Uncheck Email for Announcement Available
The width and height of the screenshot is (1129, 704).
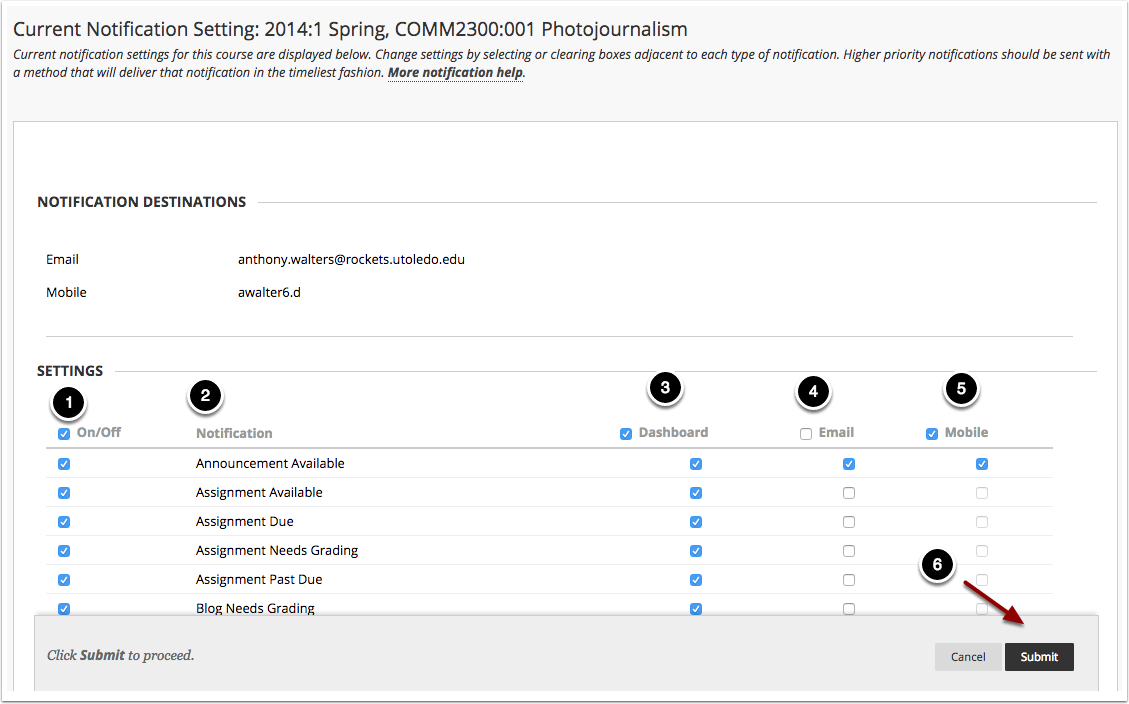click(849, 464)
